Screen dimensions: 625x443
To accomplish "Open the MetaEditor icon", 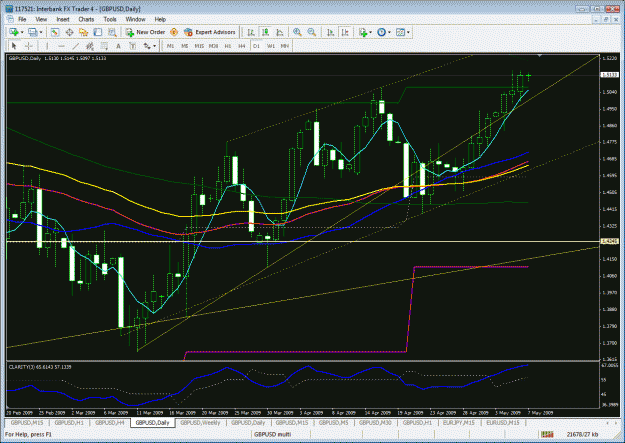I will (x=174, y=32).
